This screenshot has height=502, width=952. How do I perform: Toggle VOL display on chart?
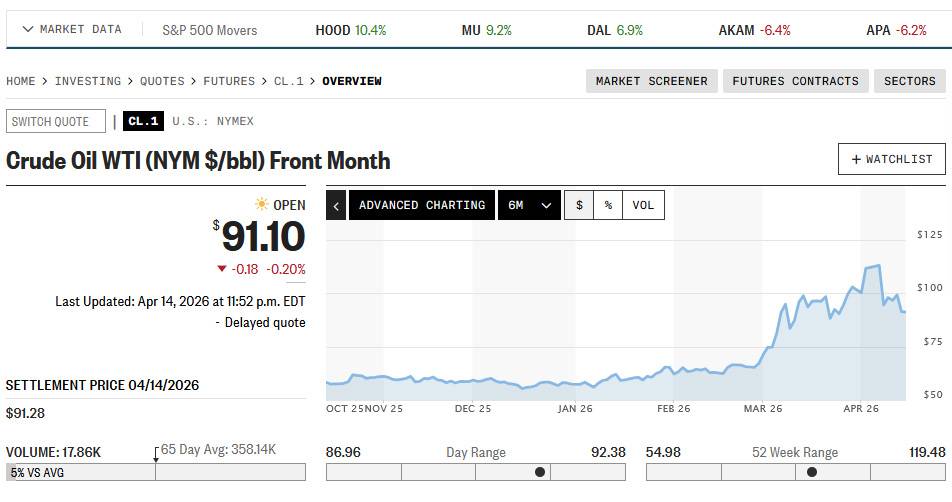point(644,205)
